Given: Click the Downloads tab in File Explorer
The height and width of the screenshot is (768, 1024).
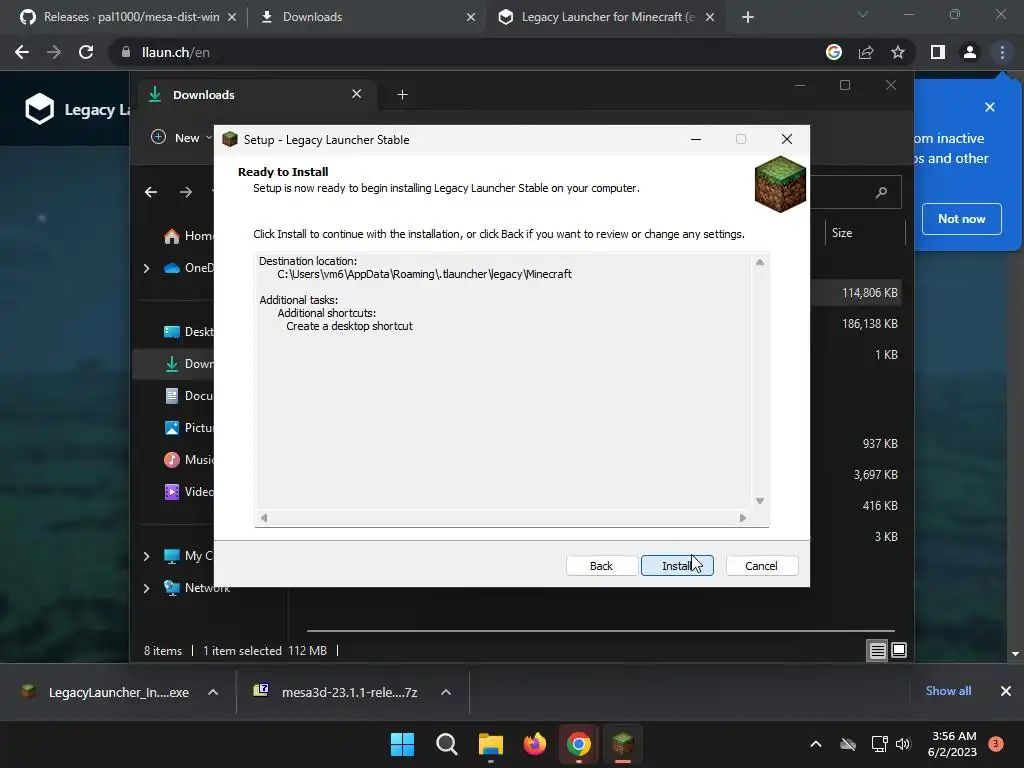Looking at the screenshot, I should [x=255, y=95].
